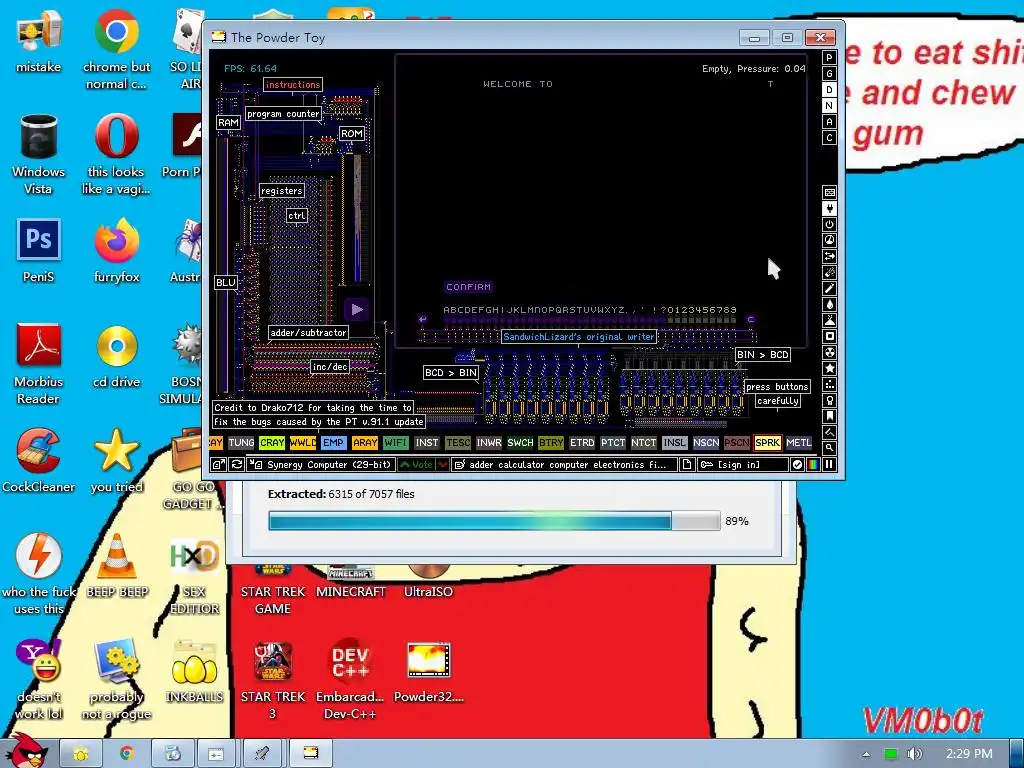Open render options rainbow swatch
The image size is (1024, 768).
coord(813,464)
